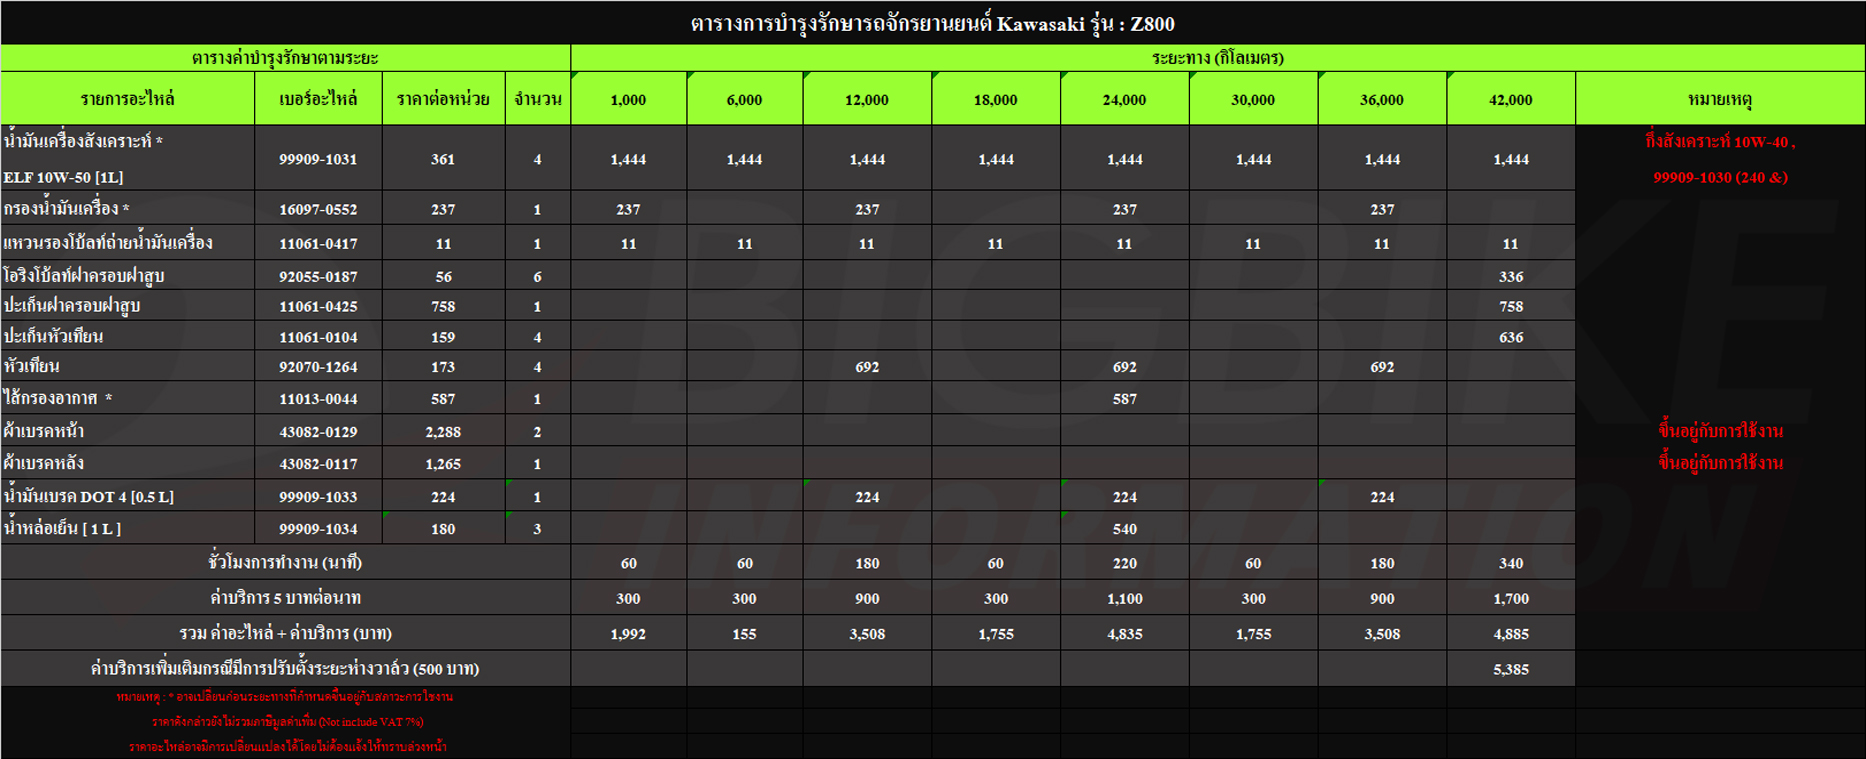Click the unit price 173 cell
The image size is (1866, 759).
point(443,366)
